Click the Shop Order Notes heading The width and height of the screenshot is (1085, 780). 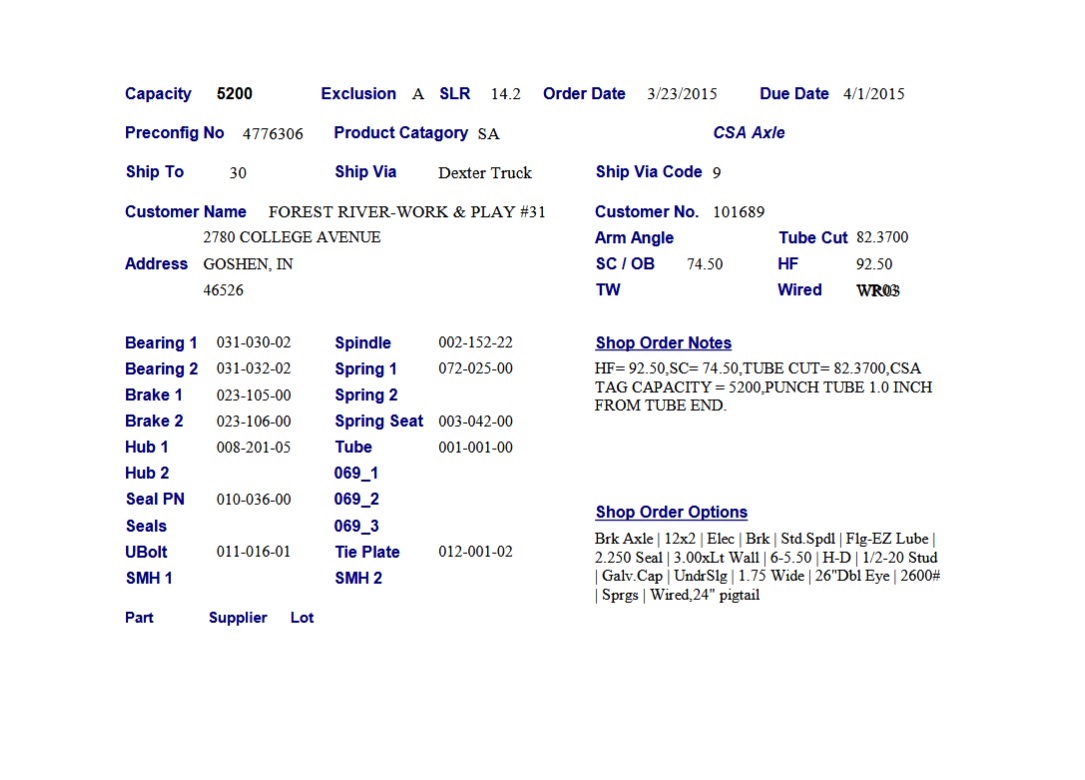click(x=663, y=343)
